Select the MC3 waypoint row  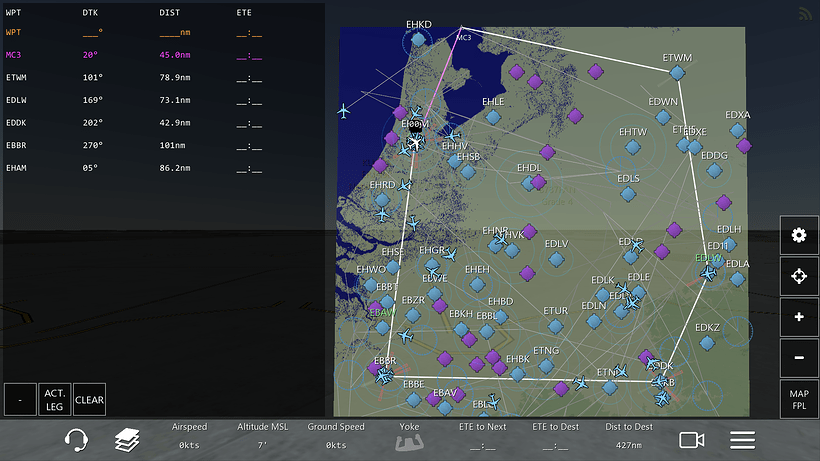pyautogui.click(x=163, y=55)
